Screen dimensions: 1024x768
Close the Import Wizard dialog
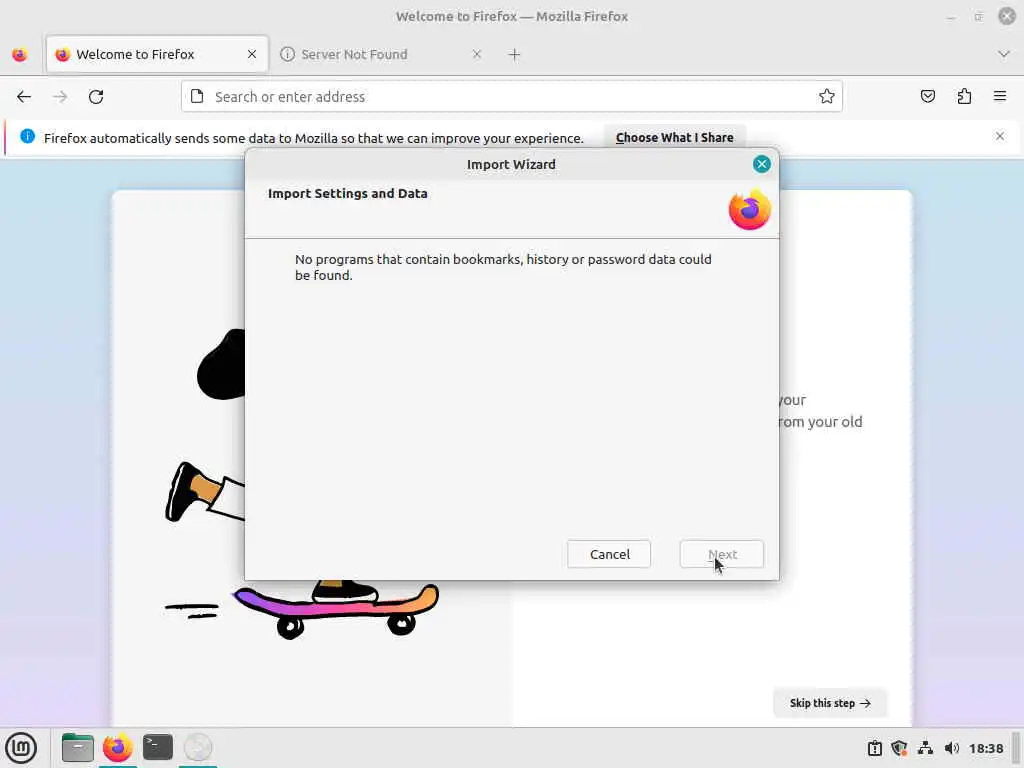tap(761, 164)
